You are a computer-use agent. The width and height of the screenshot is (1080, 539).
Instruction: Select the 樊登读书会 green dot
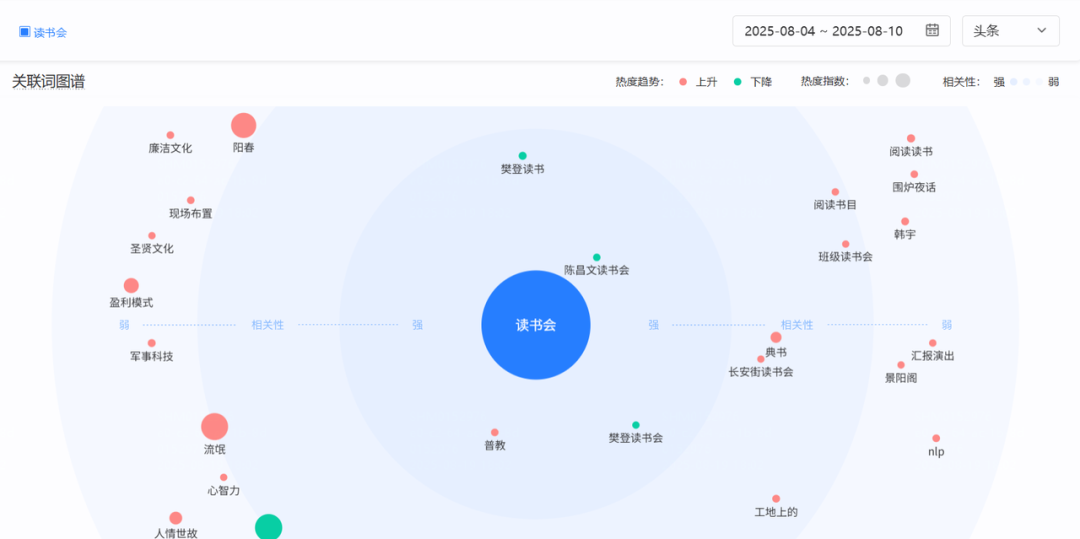click(x=636, y=425)
